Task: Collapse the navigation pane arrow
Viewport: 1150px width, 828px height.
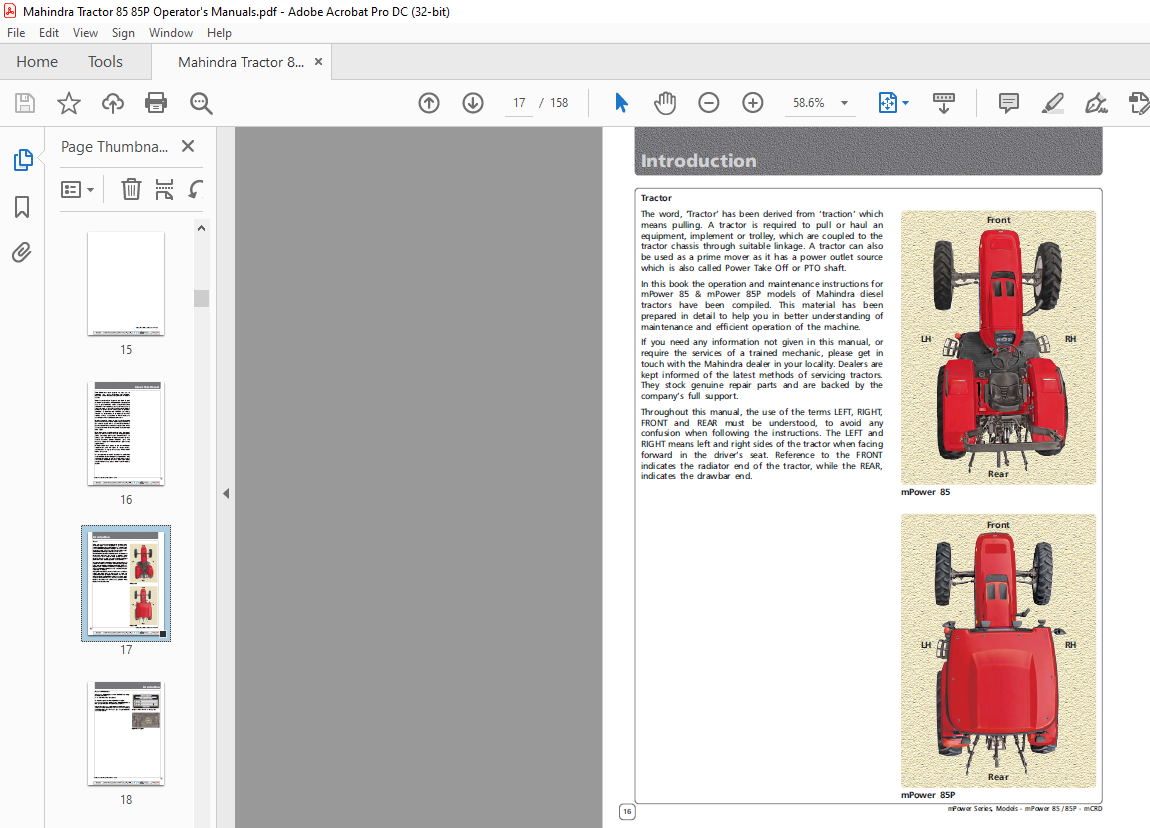Action: (x=226, y=494)
